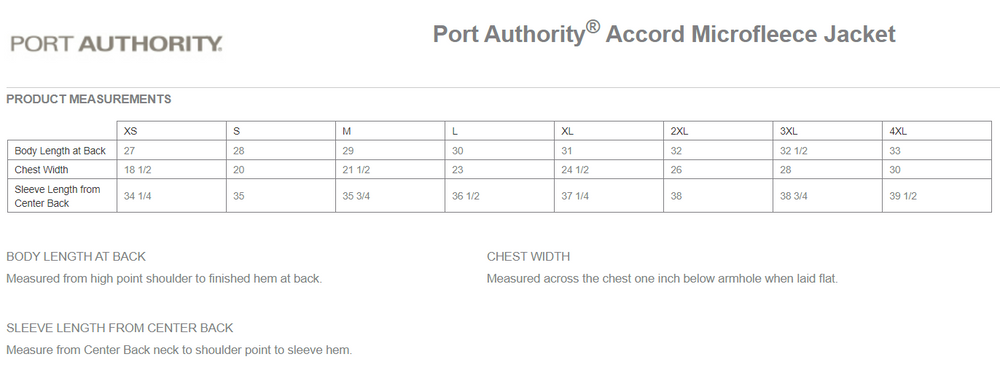Viewport: 1000px width, 372px height.
Task: Select the XS size column header
Action: click(x=172, y=131)
